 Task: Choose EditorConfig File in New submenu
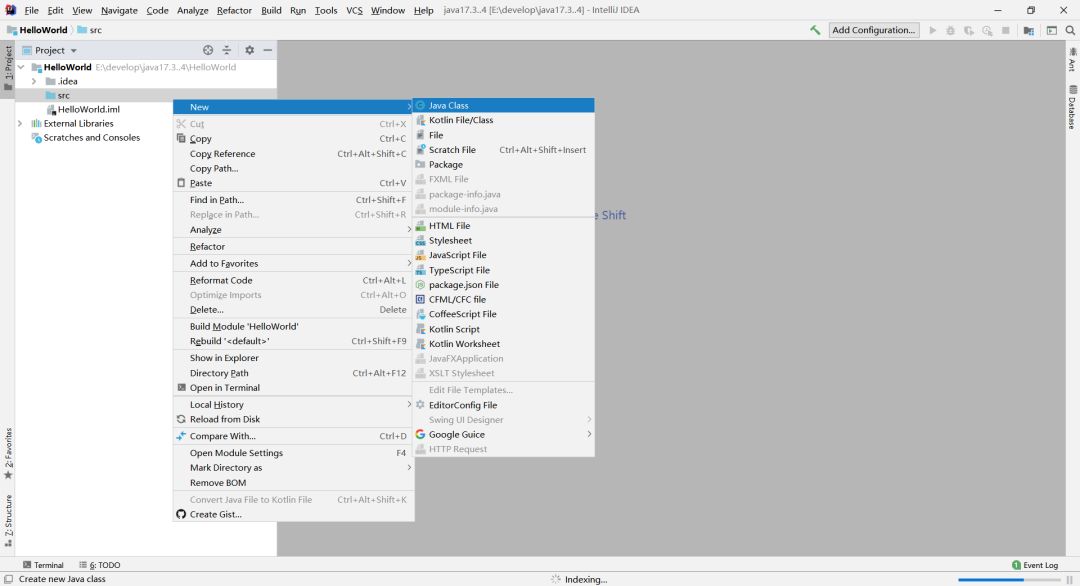click(x=503, y=405)
